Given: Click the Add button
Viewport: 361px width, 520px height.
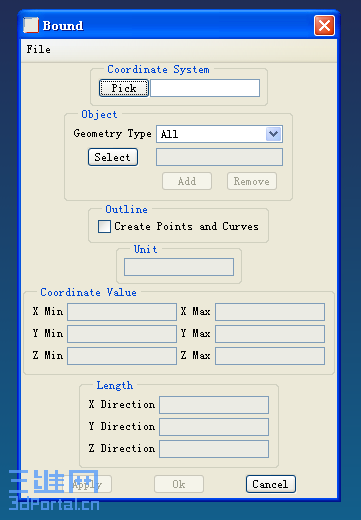Looking at the screenshot, I should tap(187, 181).
